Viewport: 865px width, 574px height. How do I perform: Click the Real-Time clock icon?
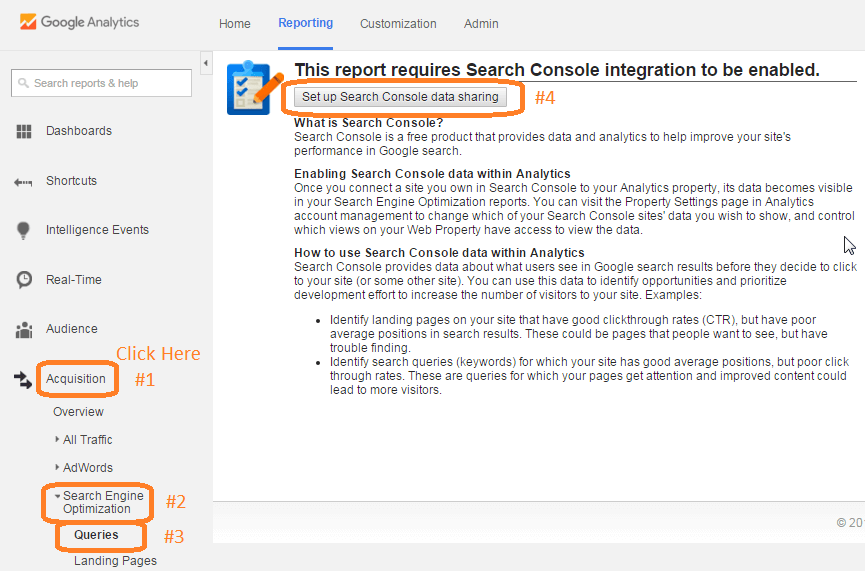coord(24,280)
